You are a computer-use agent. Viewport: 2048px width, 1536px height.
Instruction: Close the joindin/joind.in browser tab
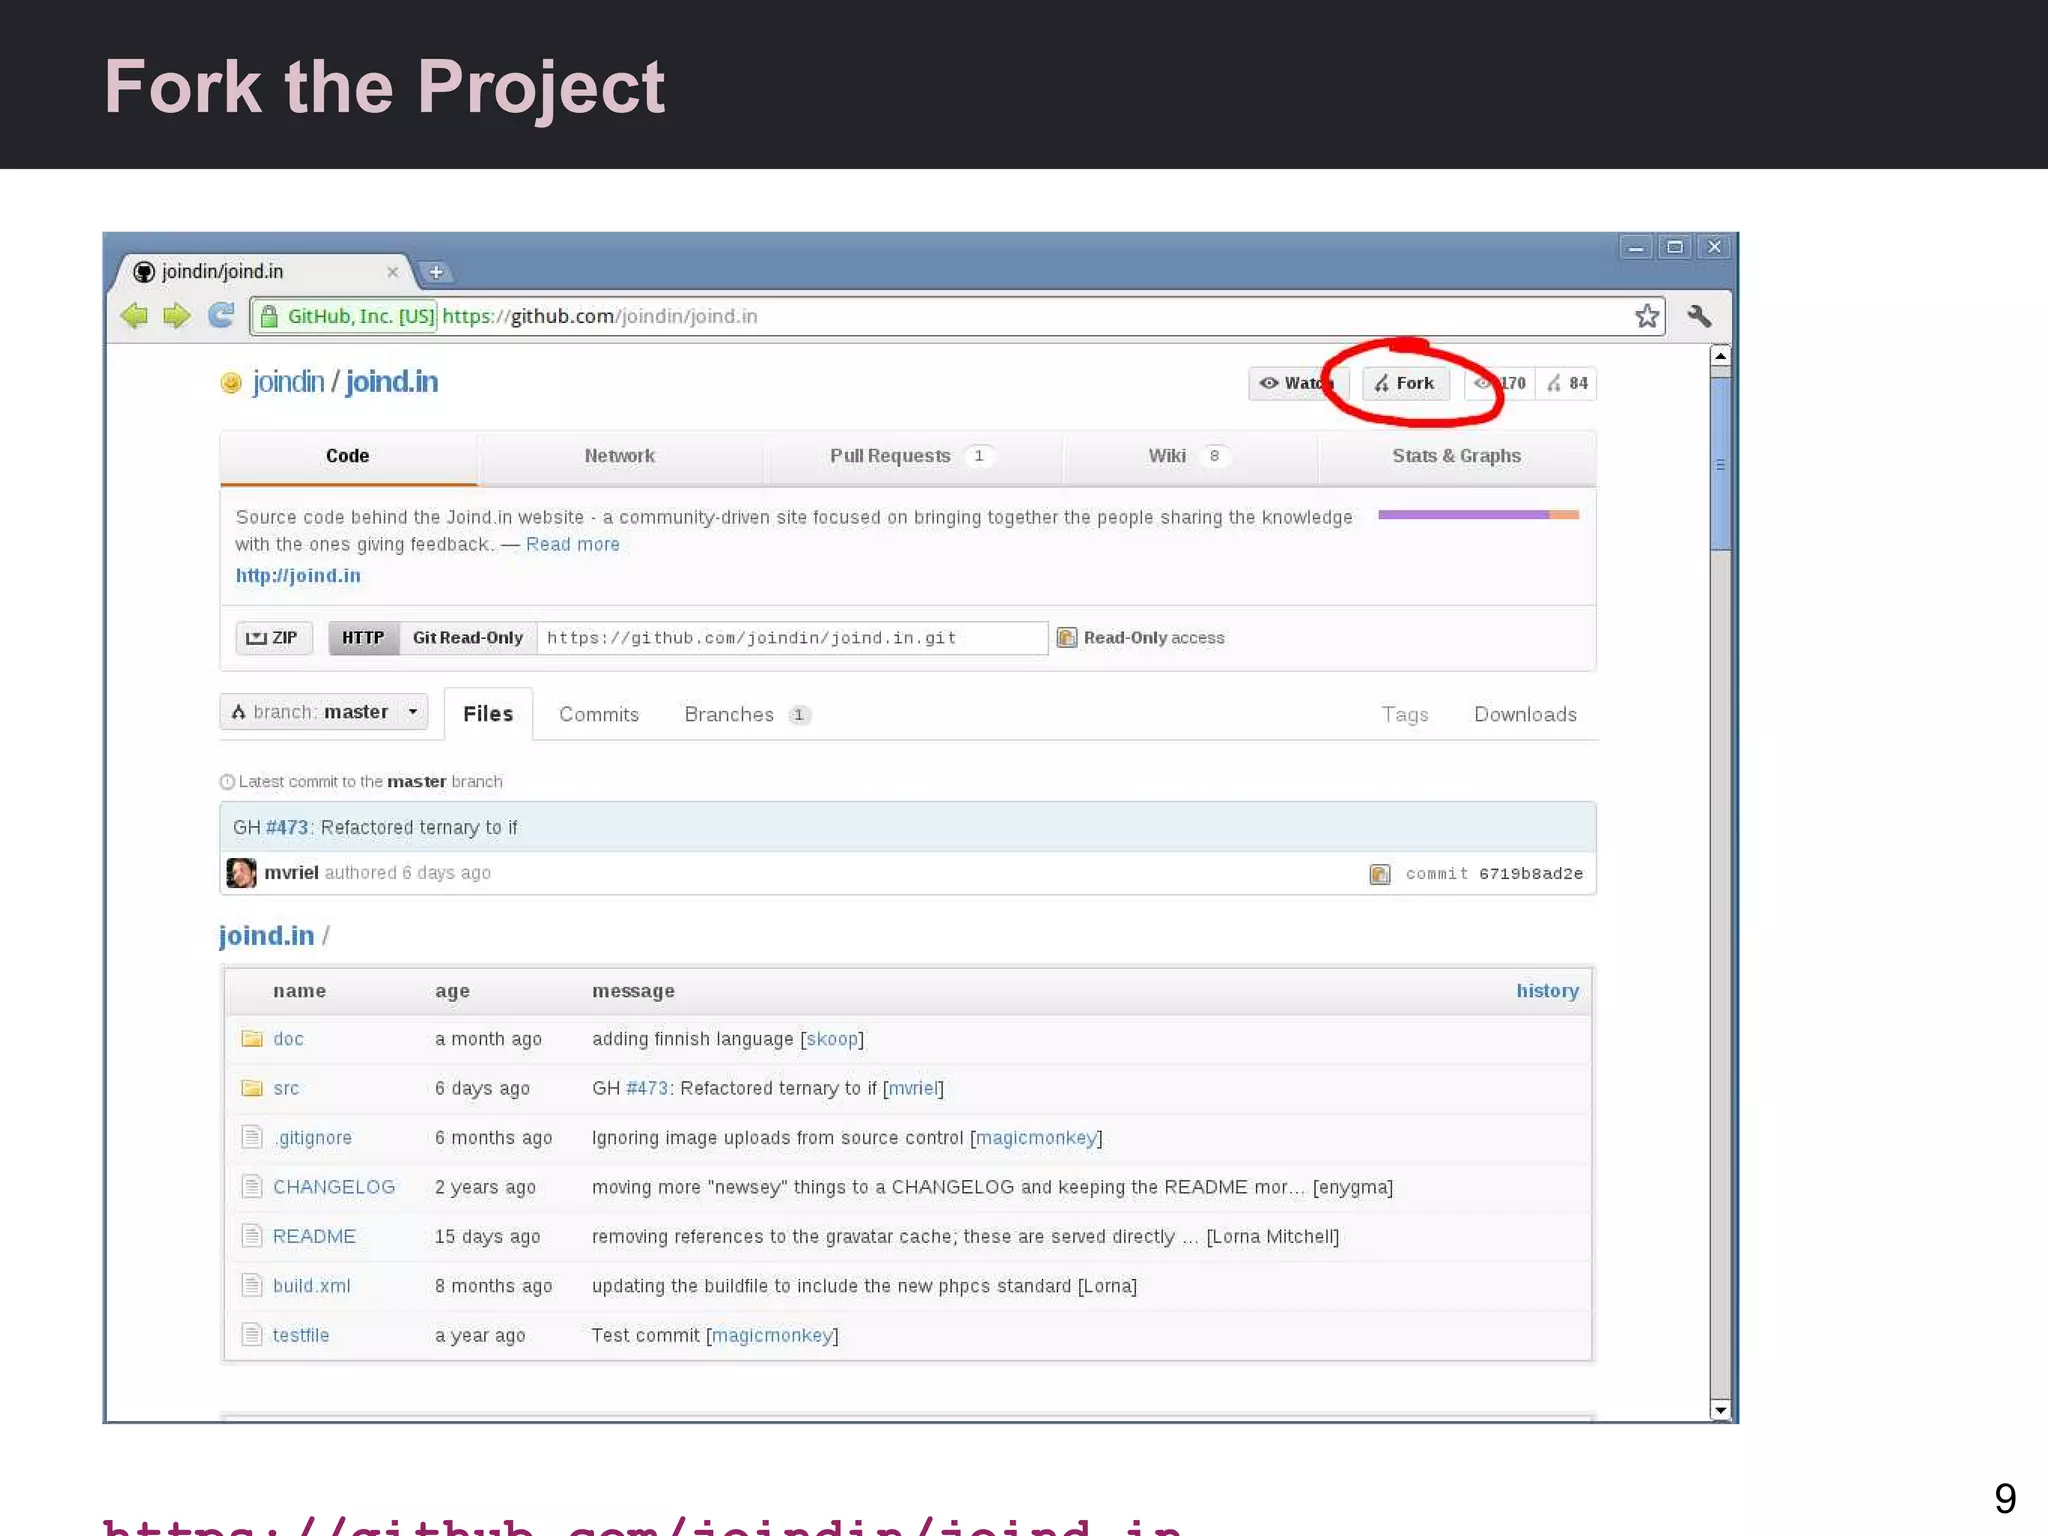(392, 272)
